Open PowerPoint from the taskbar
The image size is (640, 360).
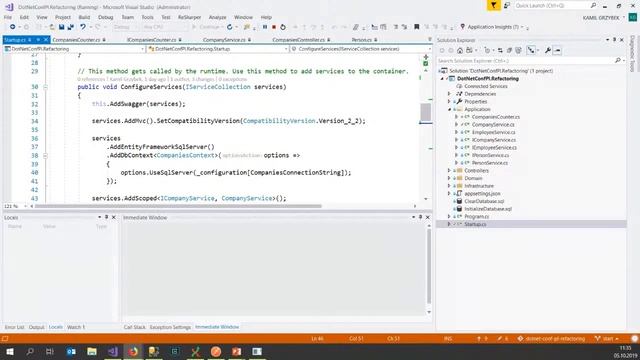tap(236, 351)
